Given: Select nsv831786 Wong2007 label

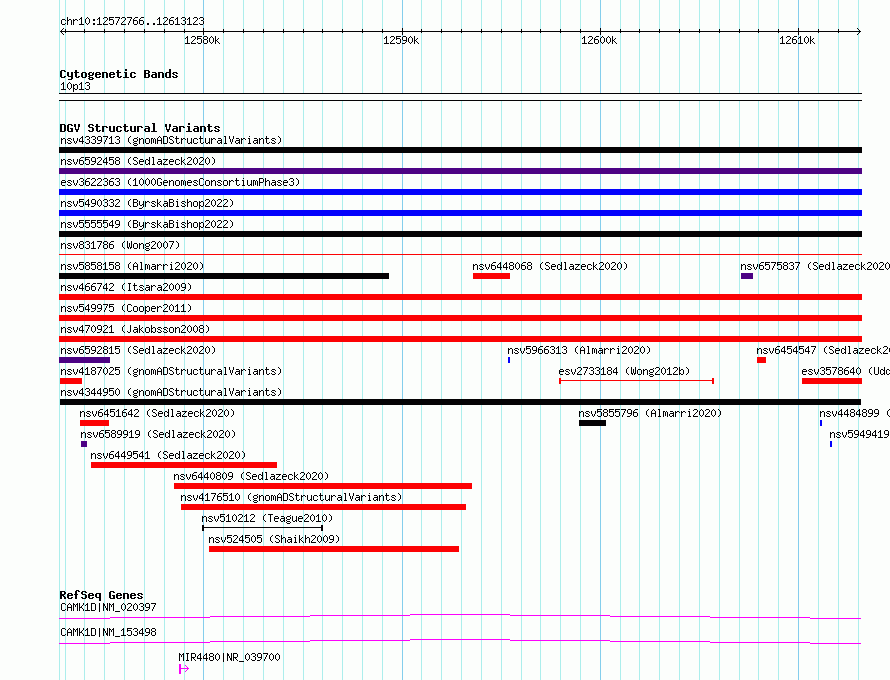Looking at the screenshot, I should [x=120, y=245].
